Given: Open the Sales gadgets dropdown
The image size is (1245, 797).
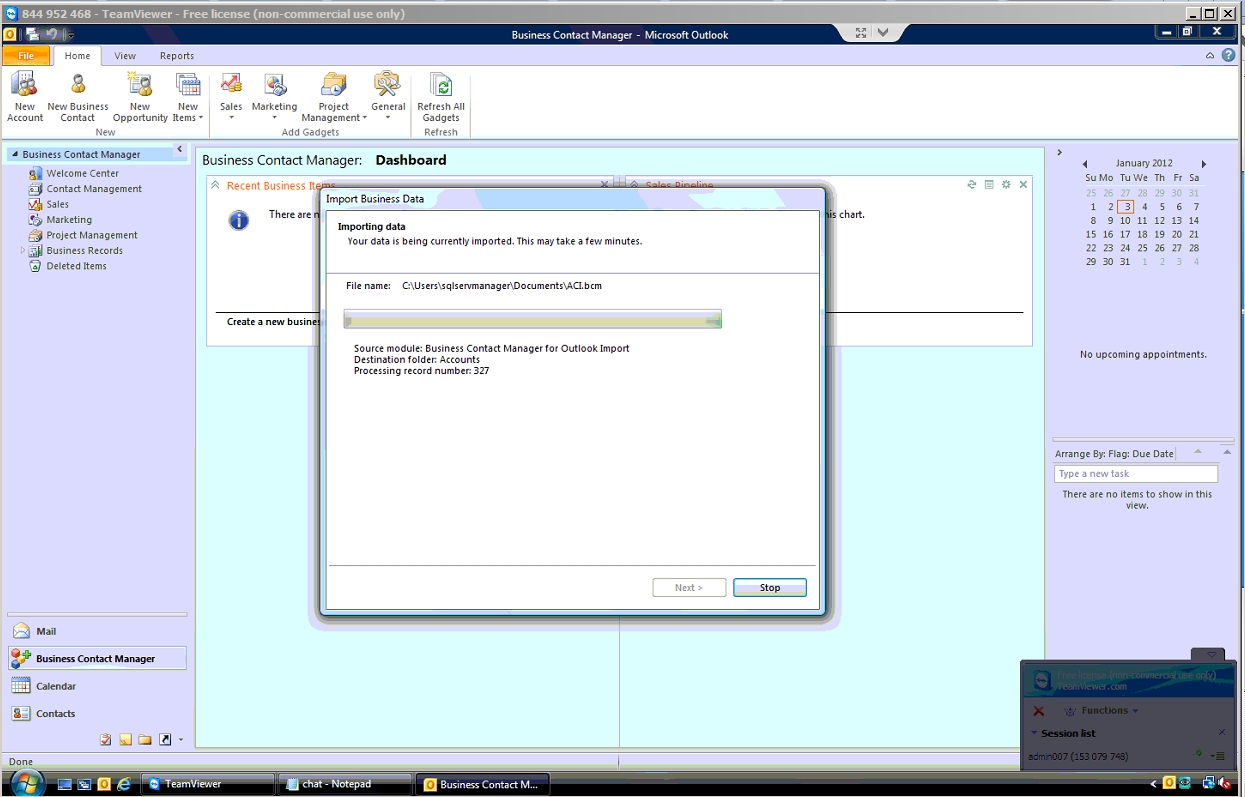Looking at the screenshot, I should click(x=231, y=98).
